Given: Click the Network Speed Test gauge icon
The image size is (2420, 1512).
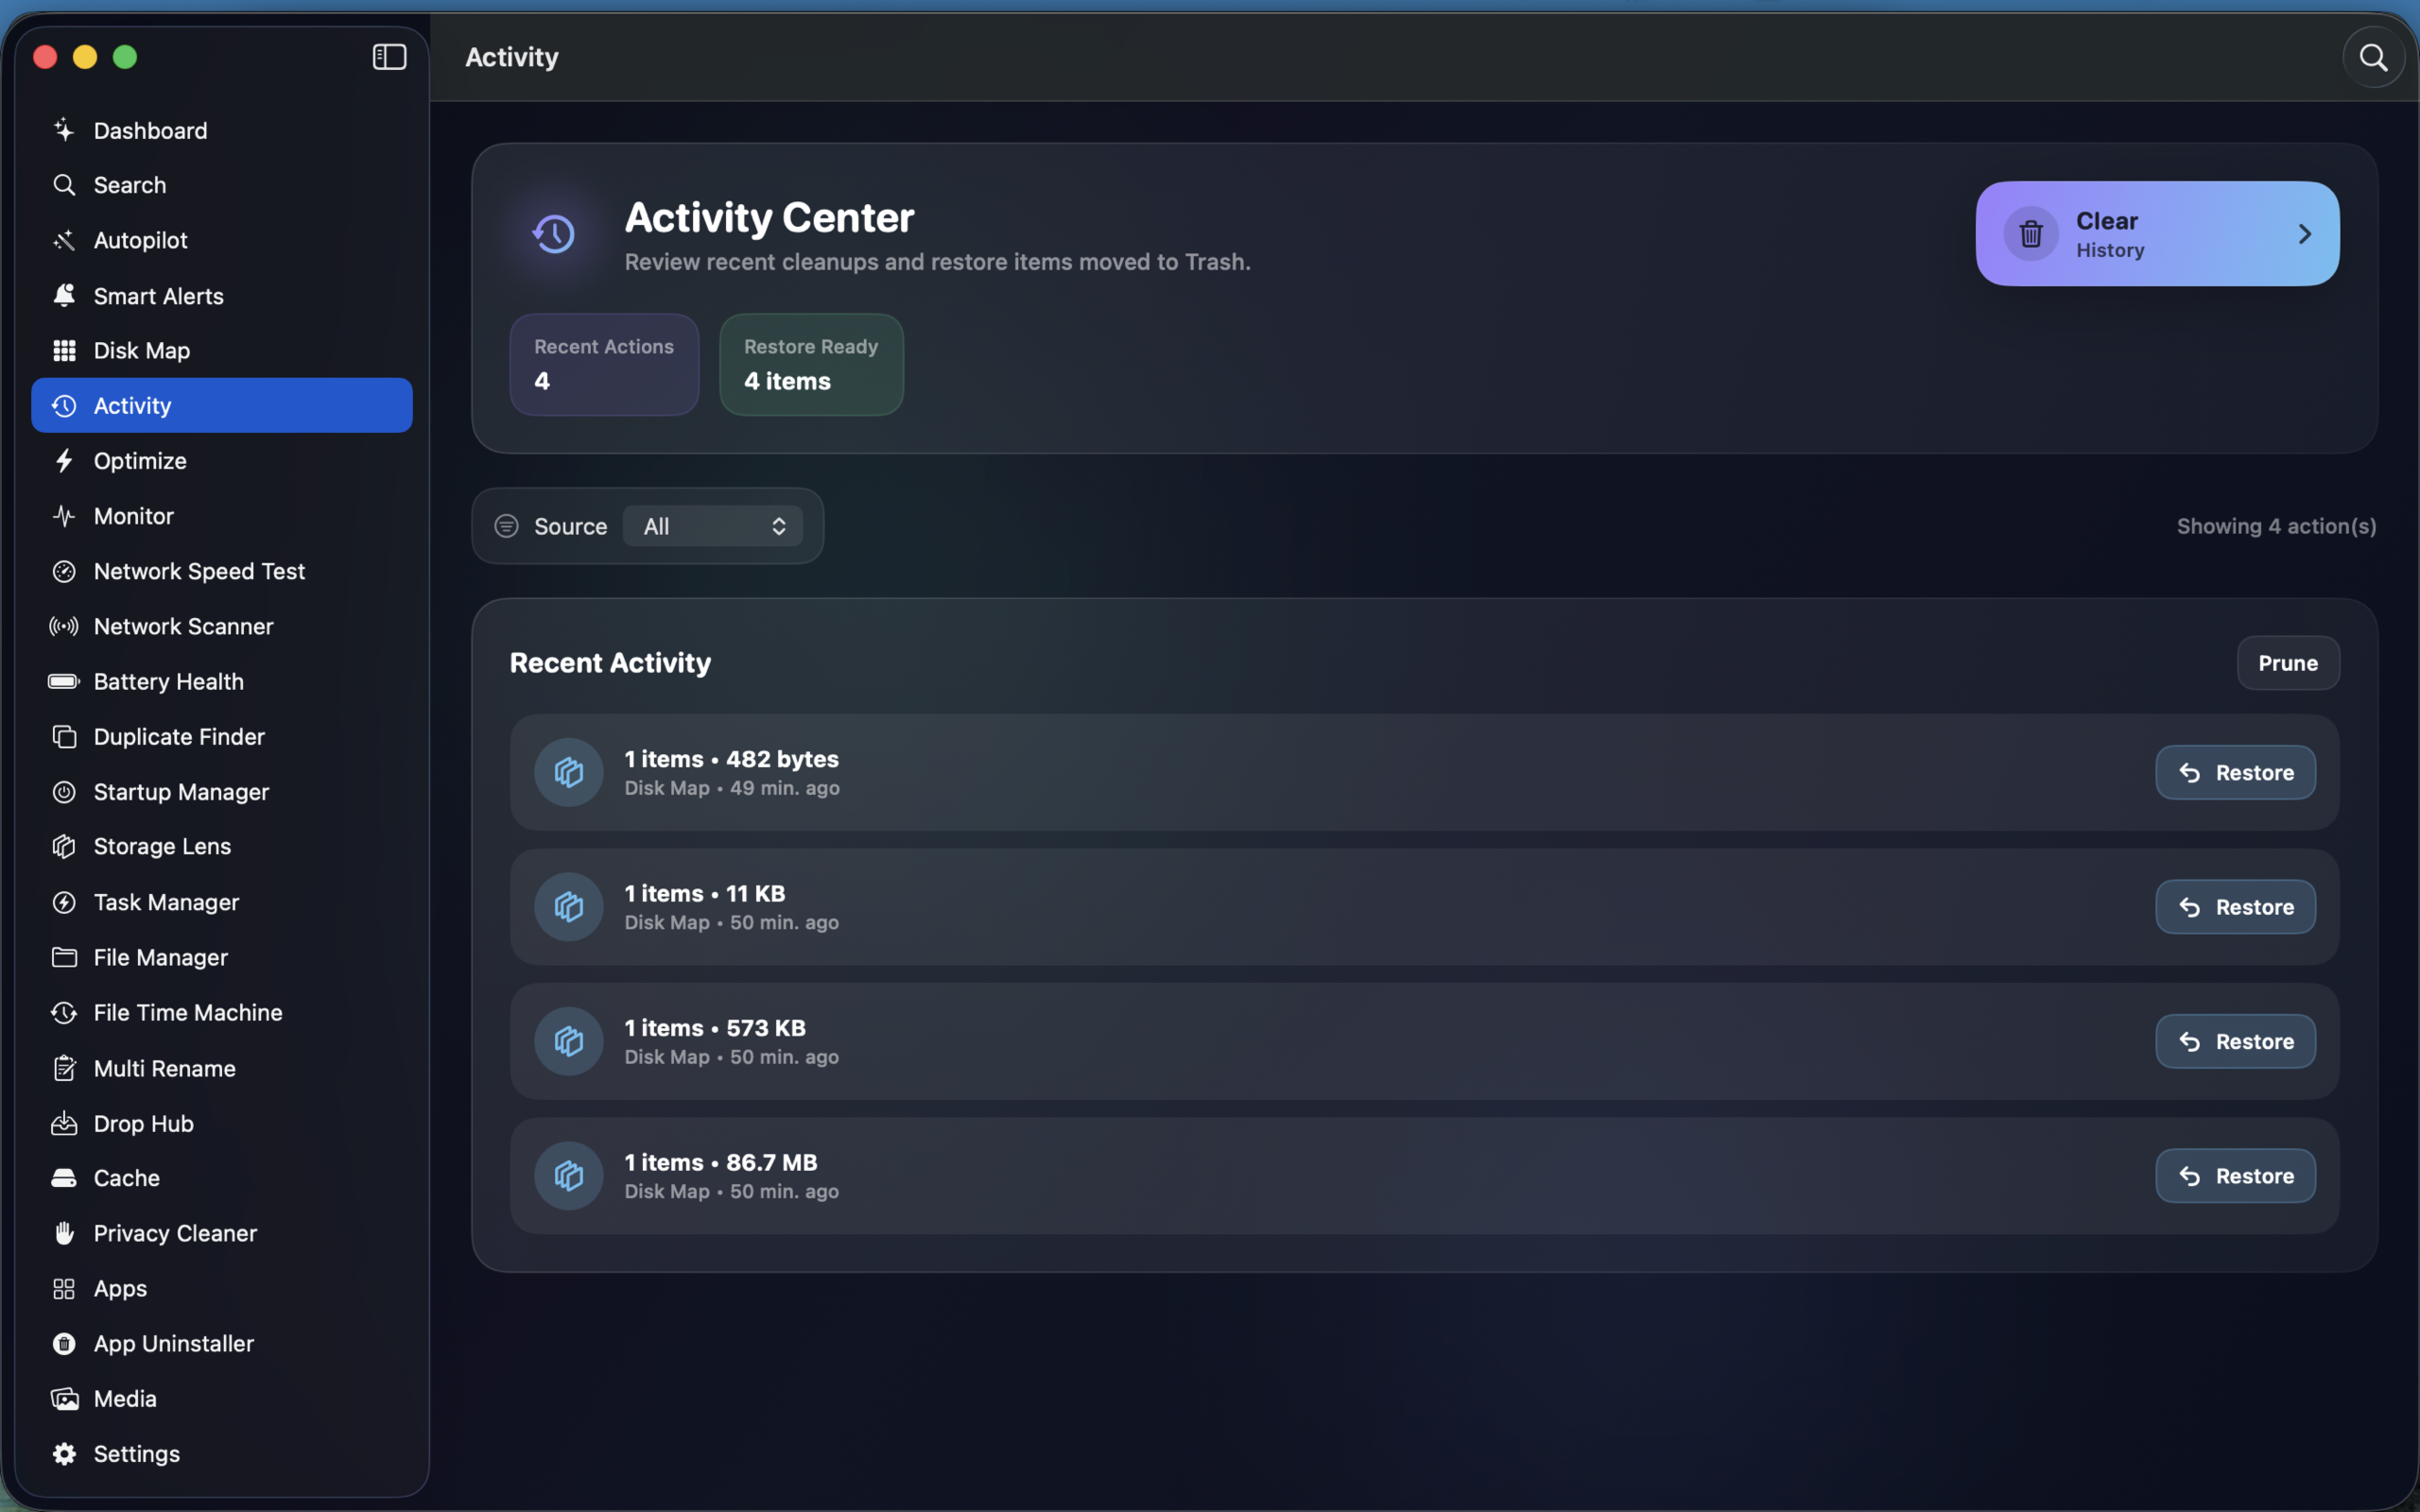Looking at the screenshot, I should (x=64, y=571).
